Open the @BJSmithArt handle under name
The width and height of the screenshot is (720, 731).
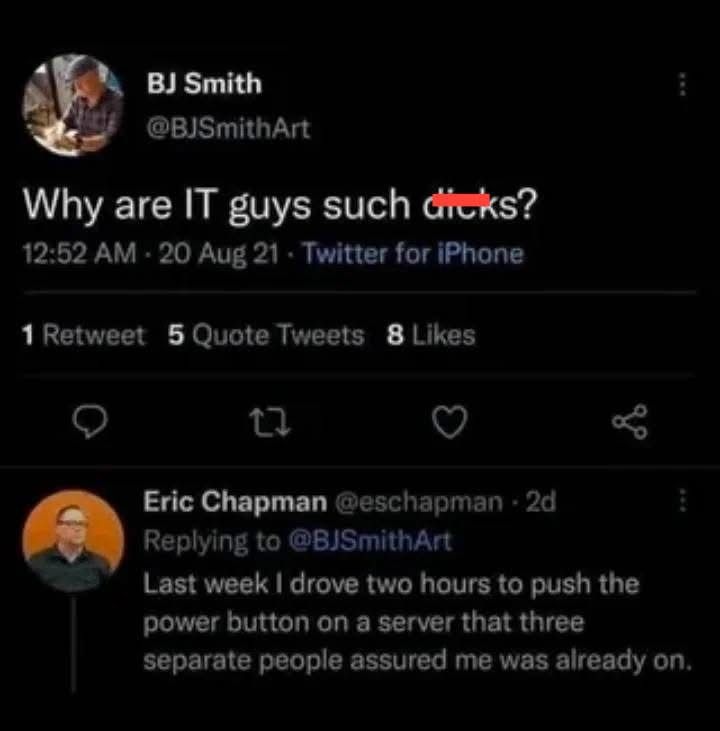tap(228, 128)
